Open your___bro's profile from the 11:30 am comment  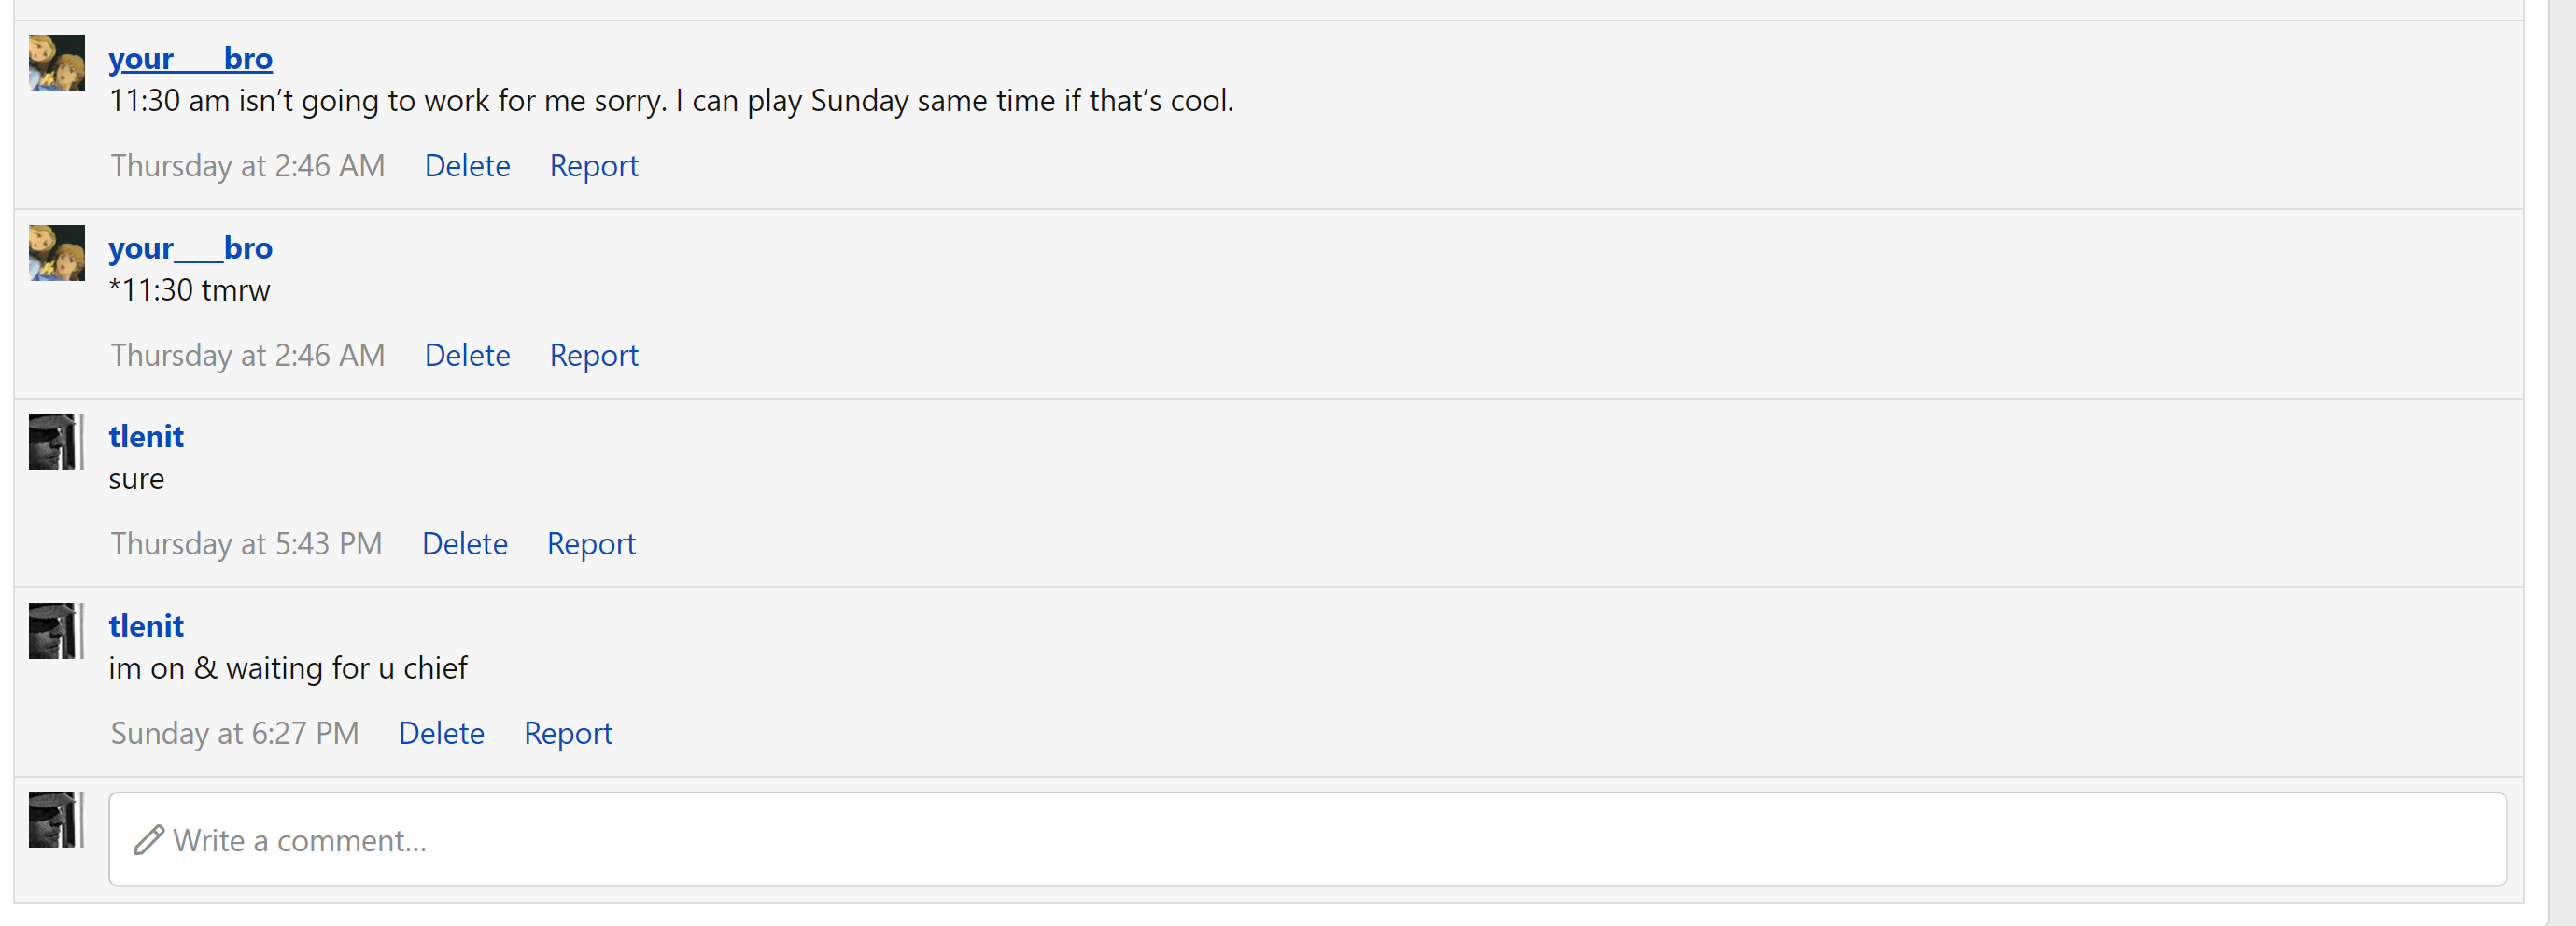point(190,59)
